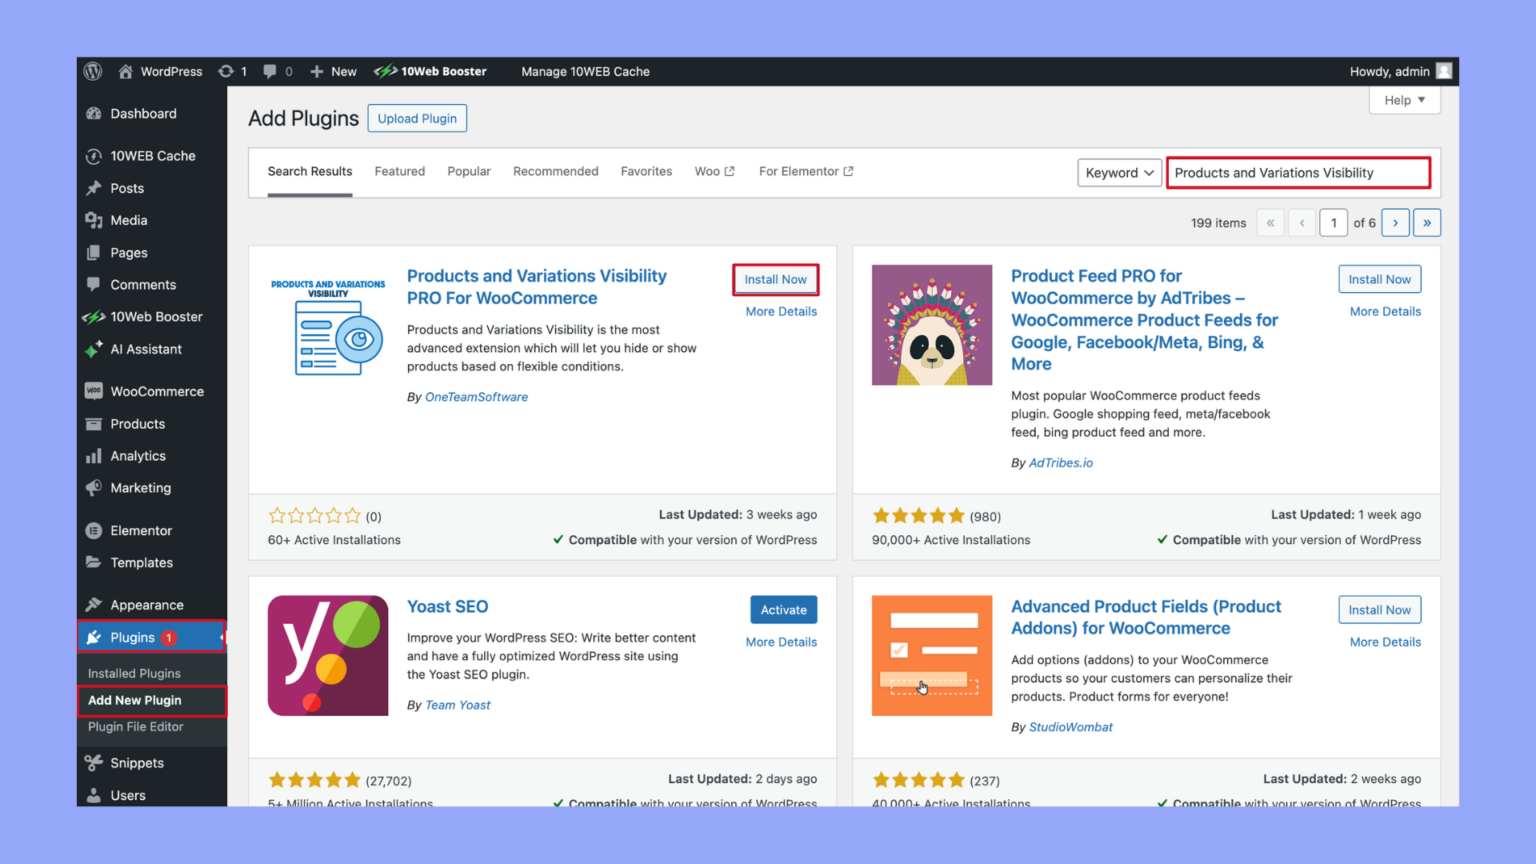Click the Analytics bar-chart icon
Viewport: 1536px width, 864px height.
93,455
